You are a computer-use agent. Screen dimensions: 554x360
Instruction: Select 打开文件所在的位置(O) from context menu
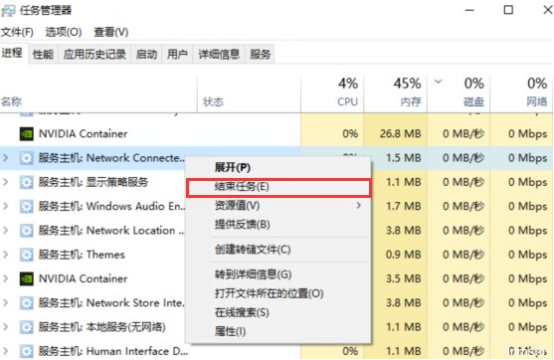click(x=269, y=293)
